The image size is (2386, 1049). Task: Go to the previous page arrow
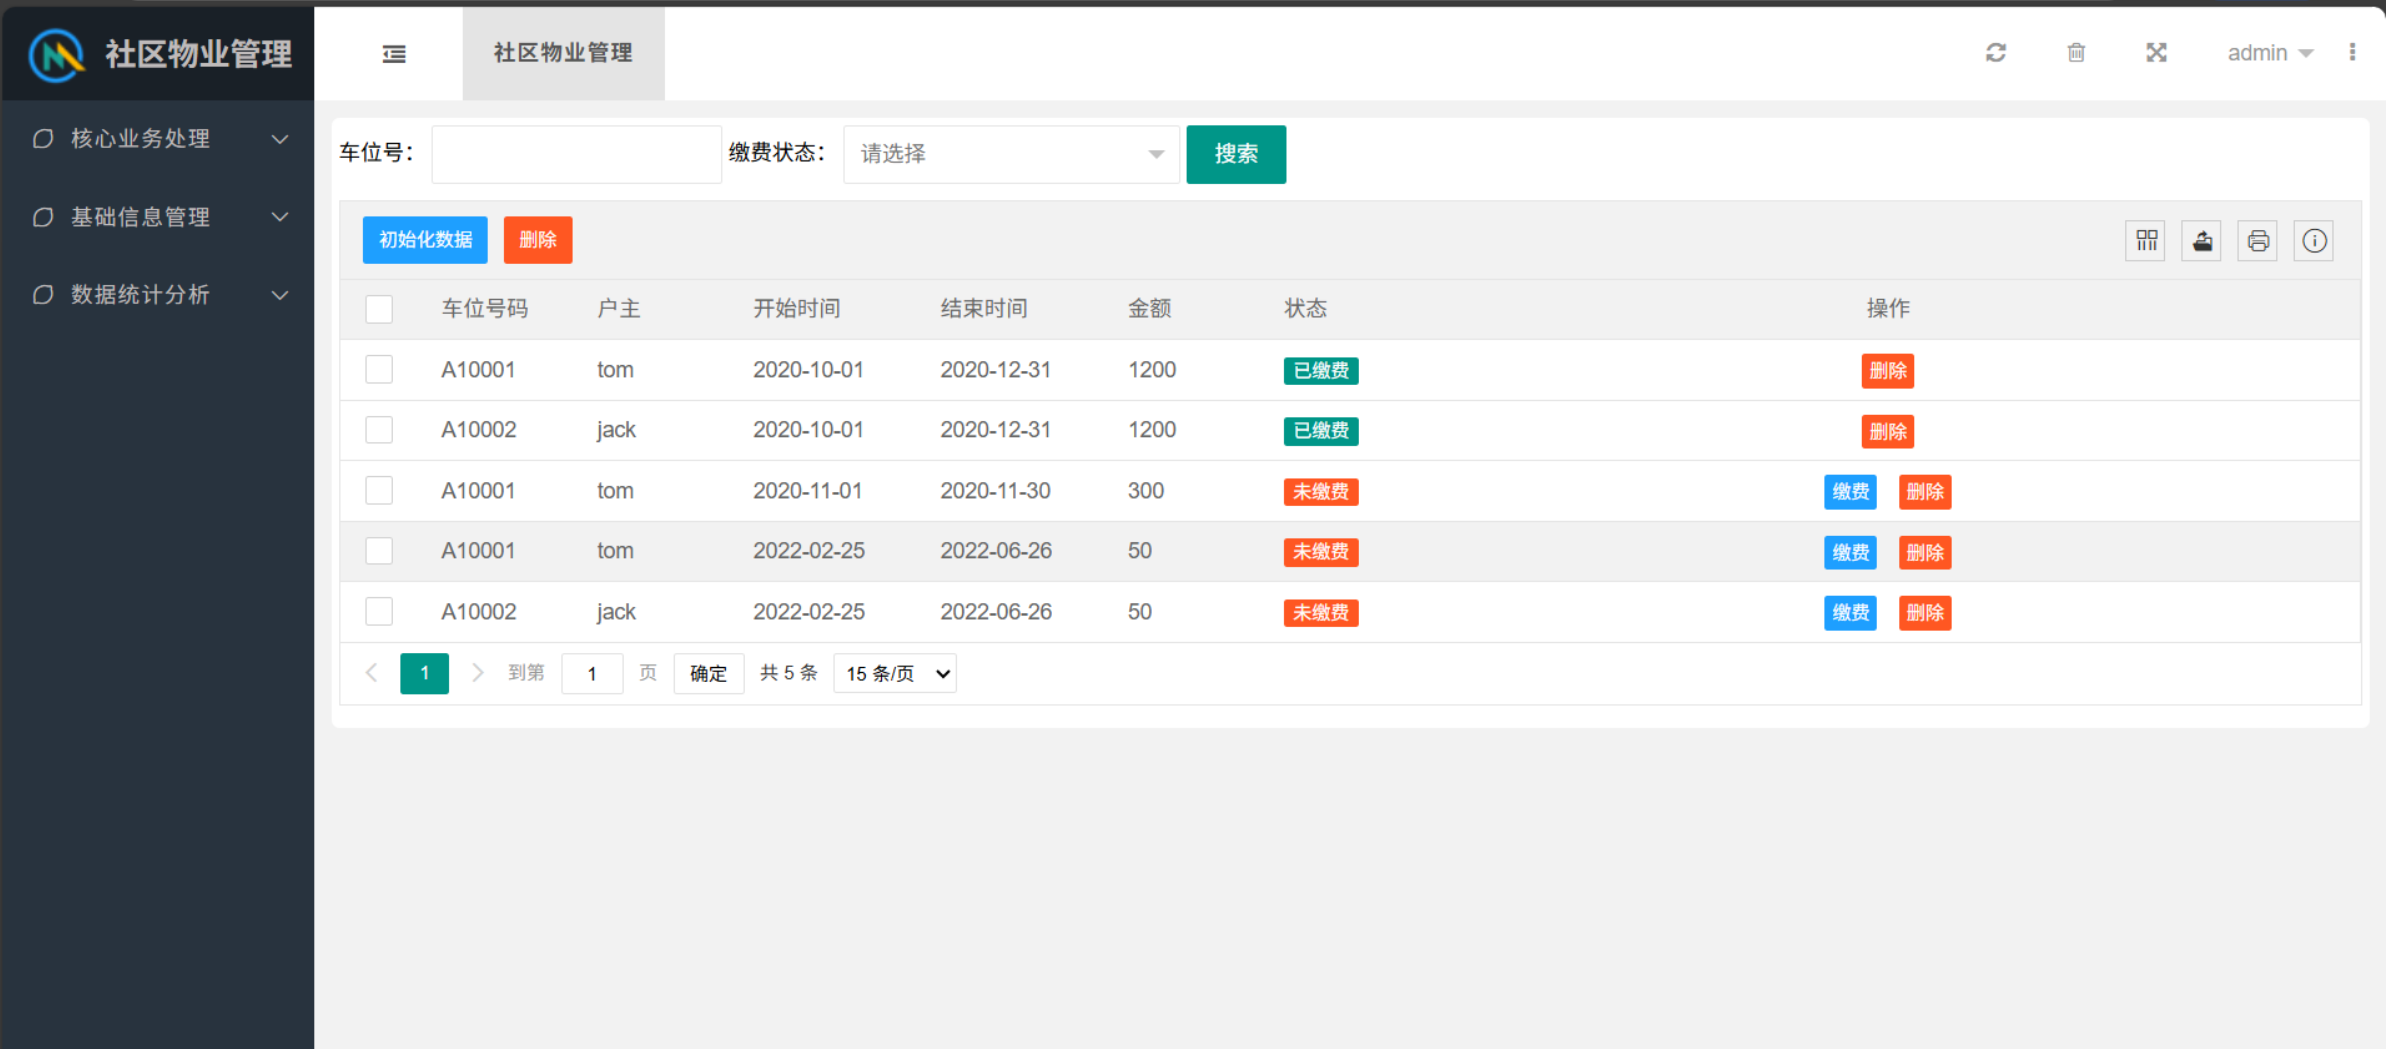pyautogui.click(x=372, y=673)
